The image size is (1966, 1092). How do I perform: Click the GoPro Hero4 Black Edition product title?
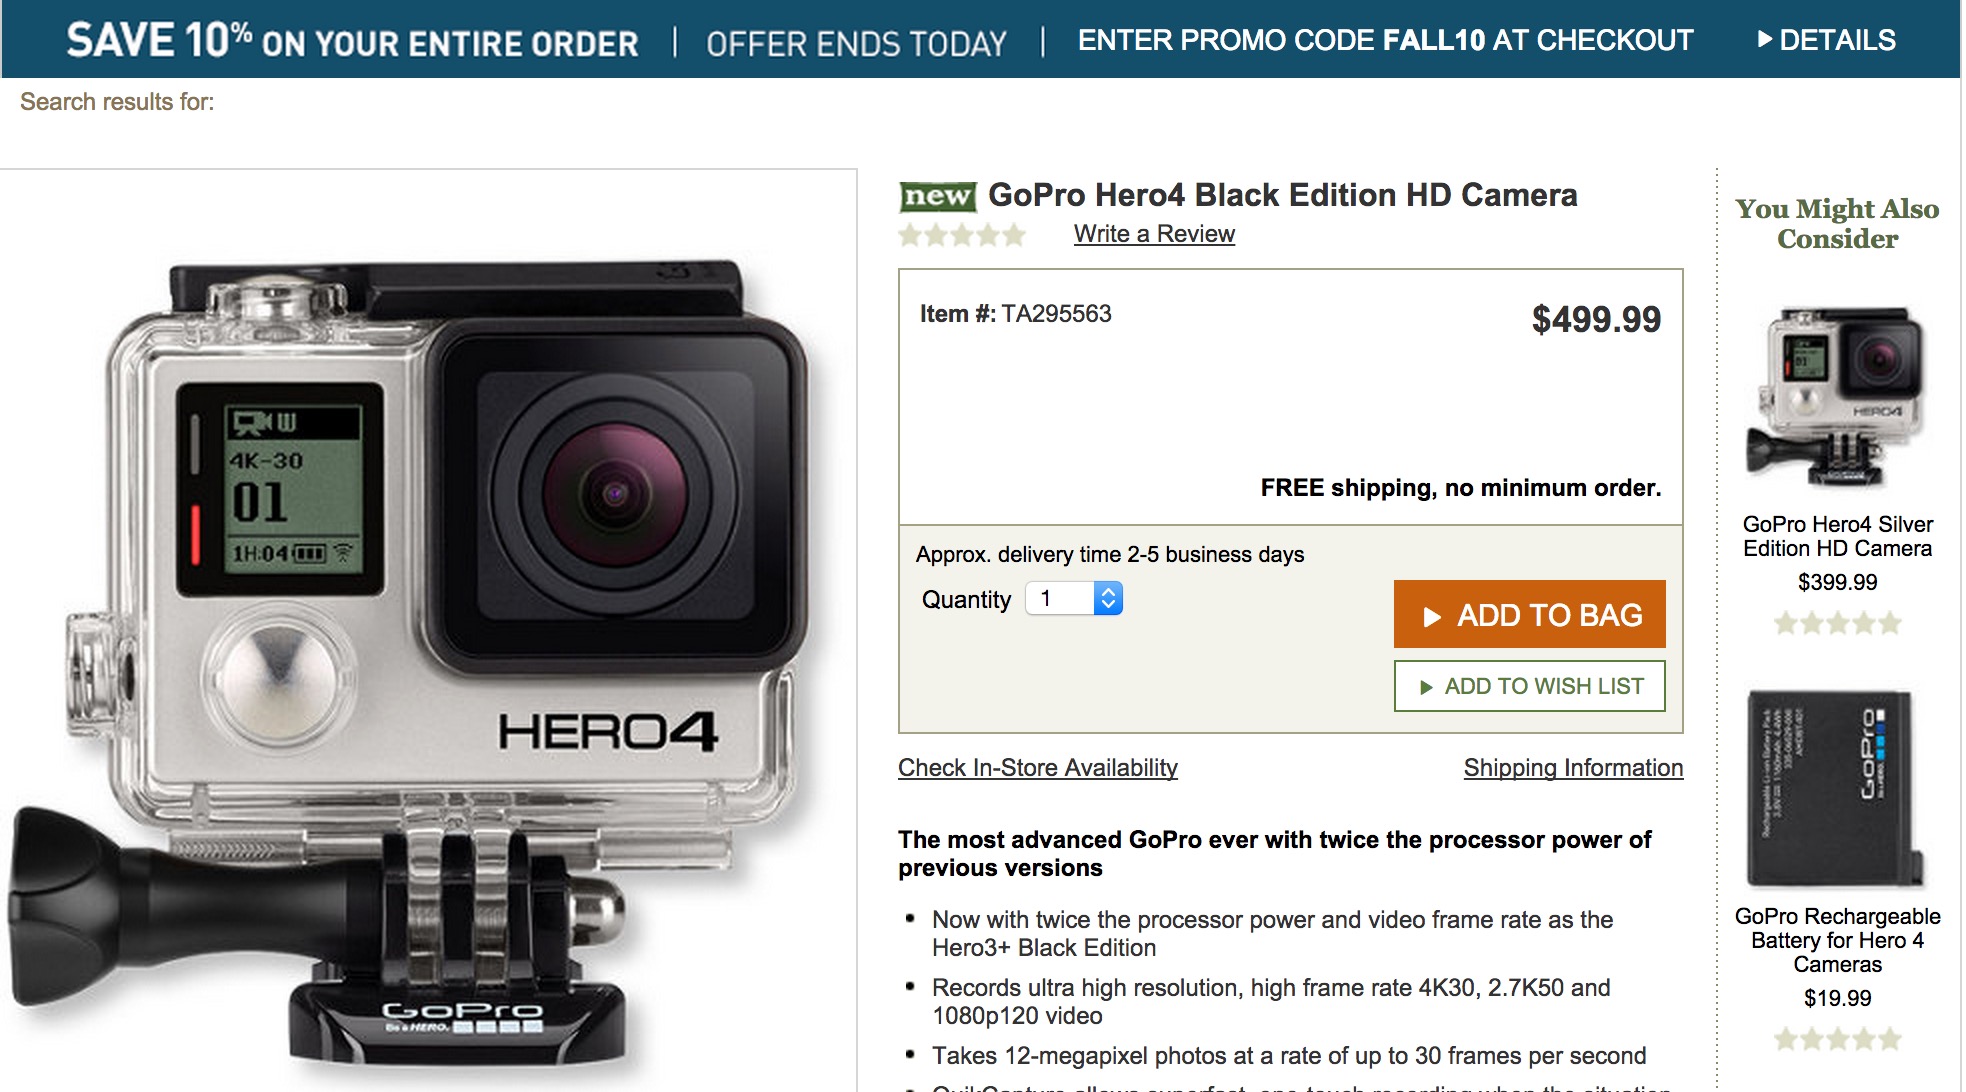[x=1282, y=195]
